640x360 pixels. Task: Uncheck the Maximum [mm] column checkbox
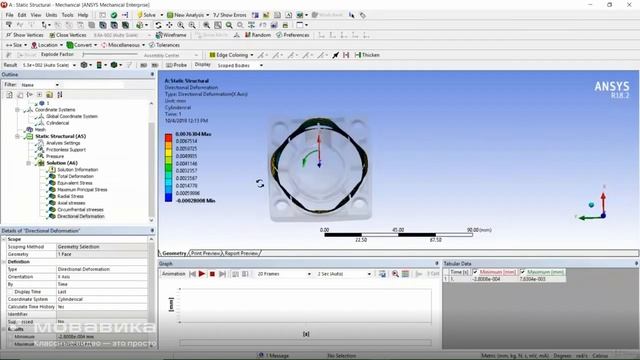click(522, 272)
